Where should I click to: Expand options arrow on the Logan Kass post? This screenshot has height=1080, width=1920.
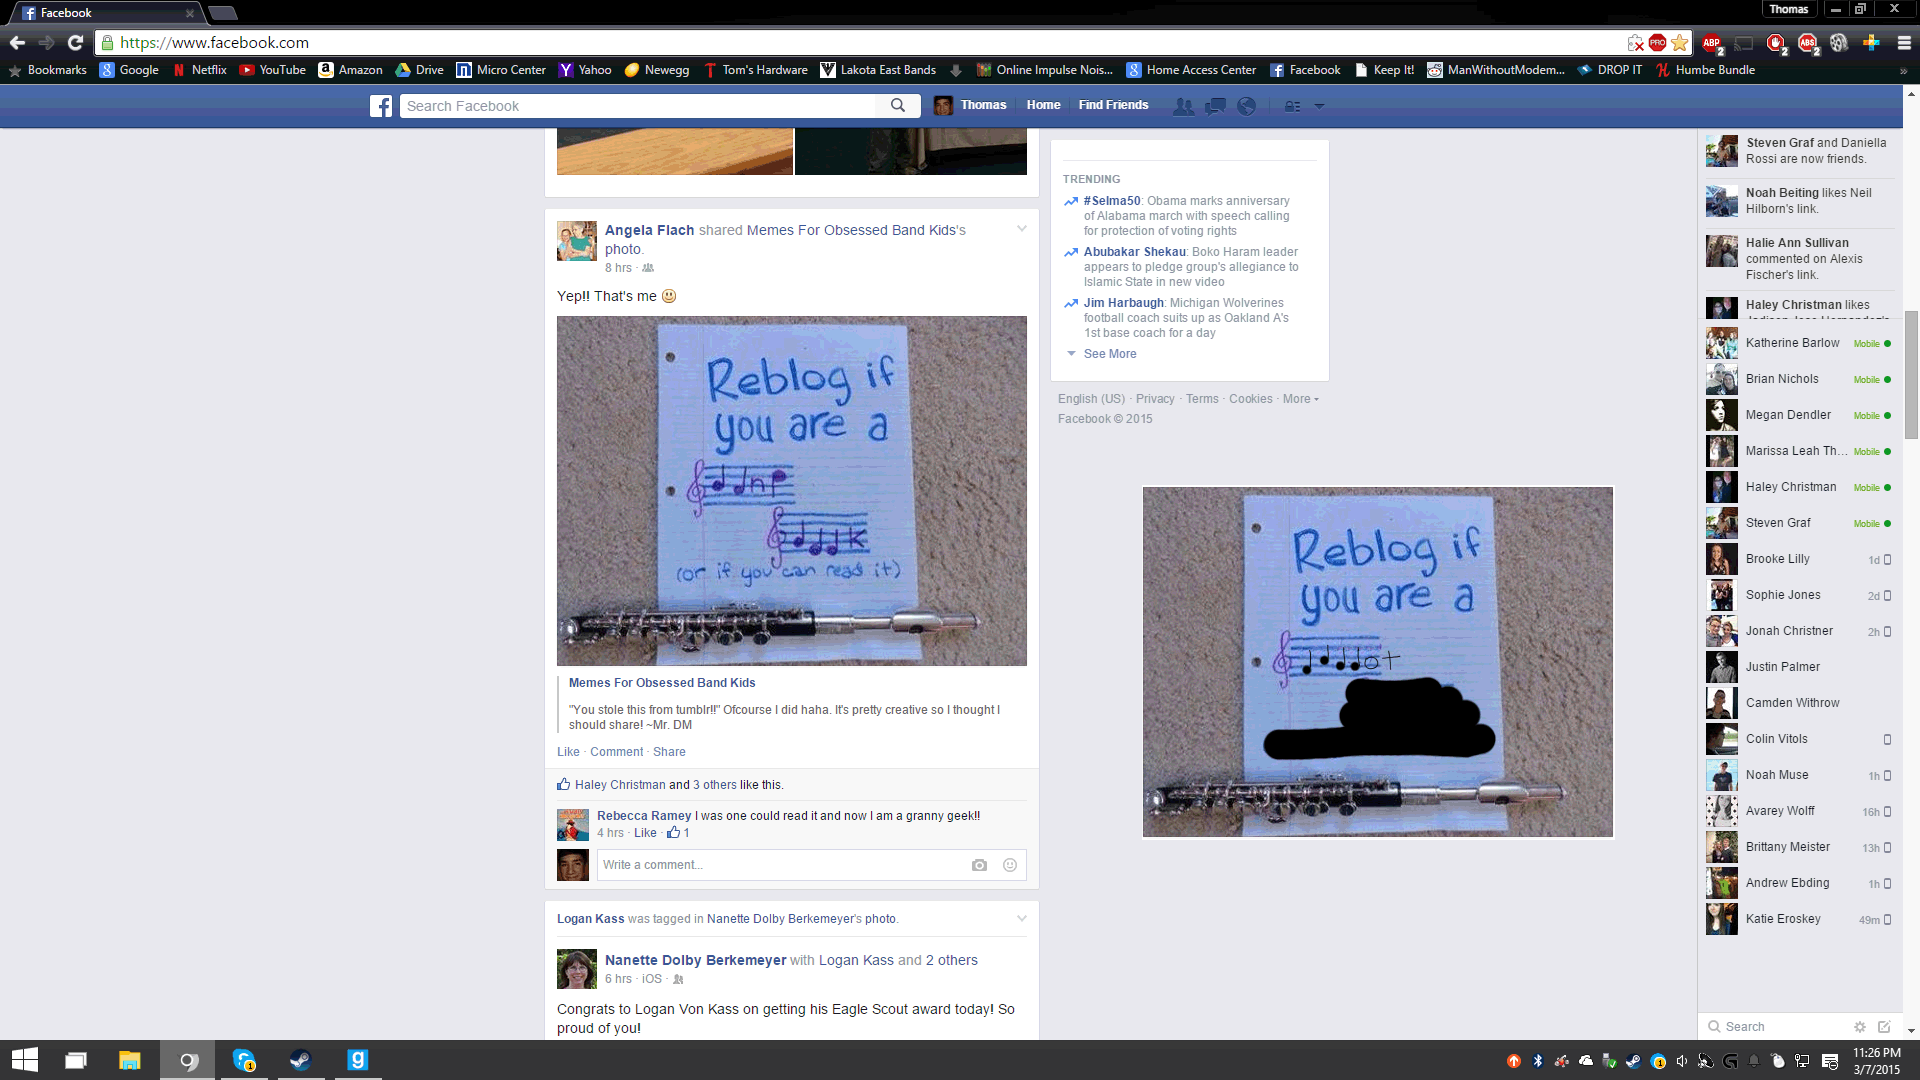pyautogui.click(x=1021, y=918)
